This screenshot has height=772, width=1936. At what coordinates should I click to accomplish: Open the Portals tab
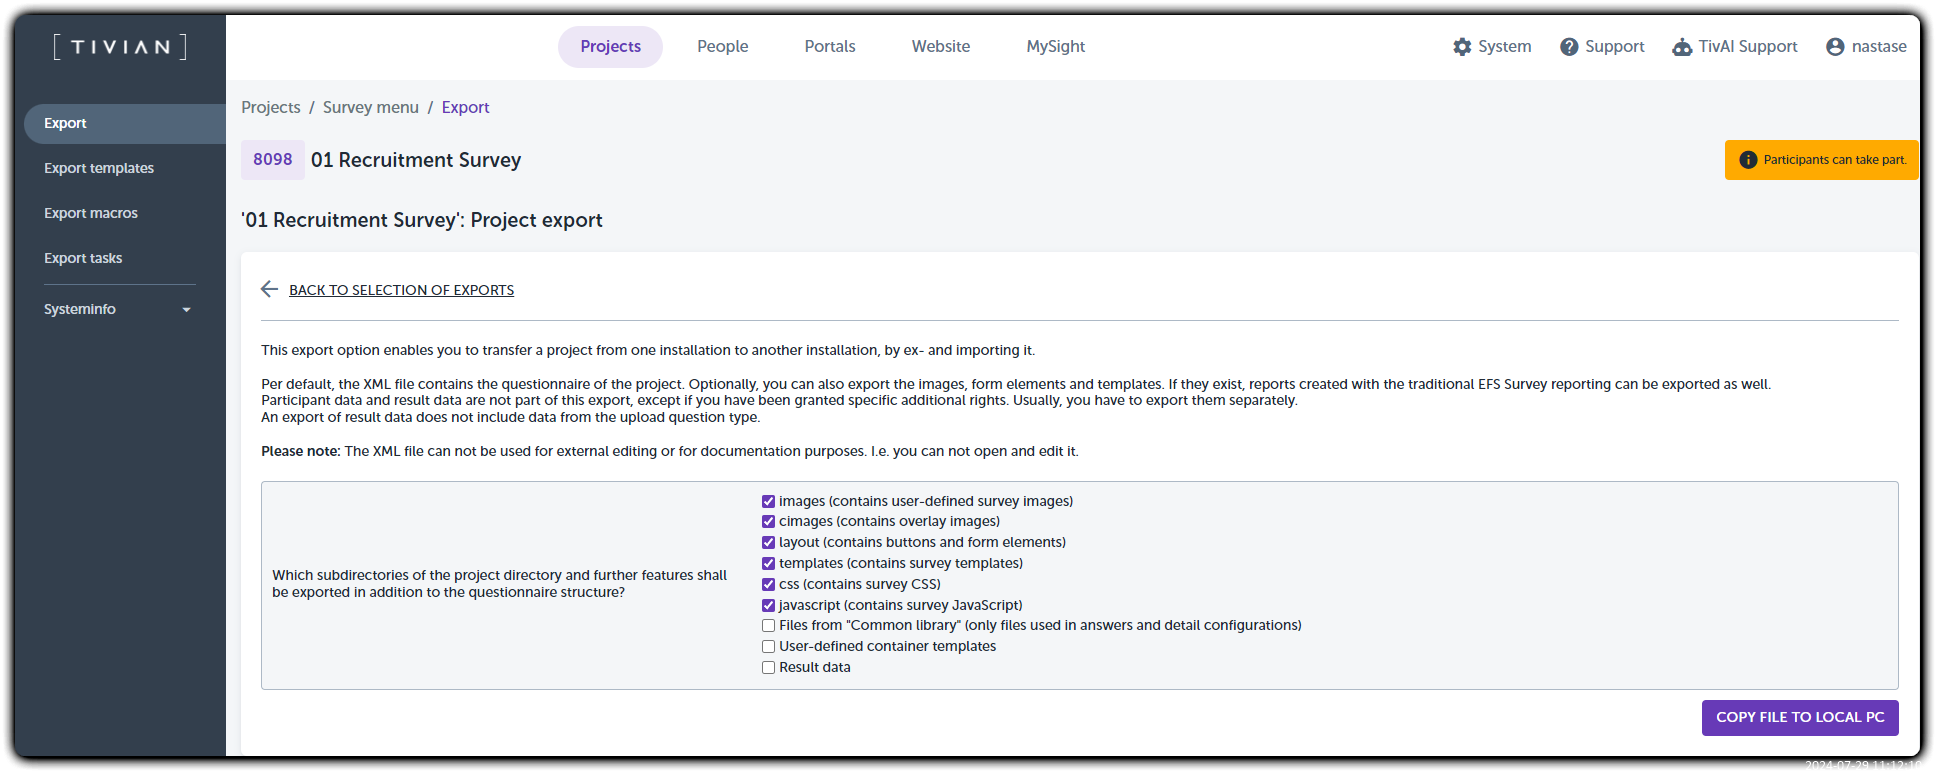830,47
